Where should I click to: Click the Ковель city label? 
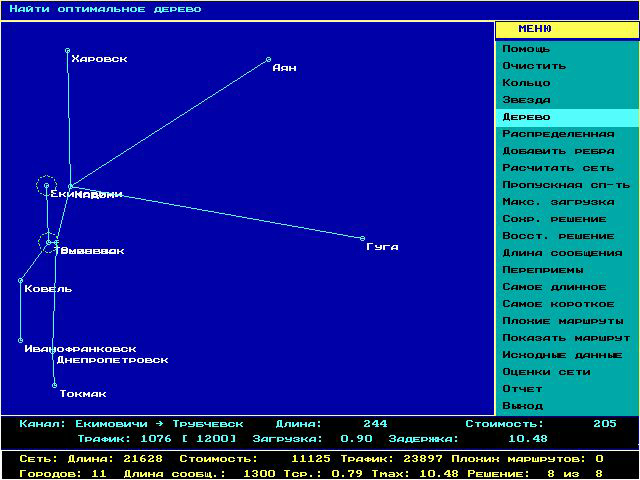click(x=48, y=289)
